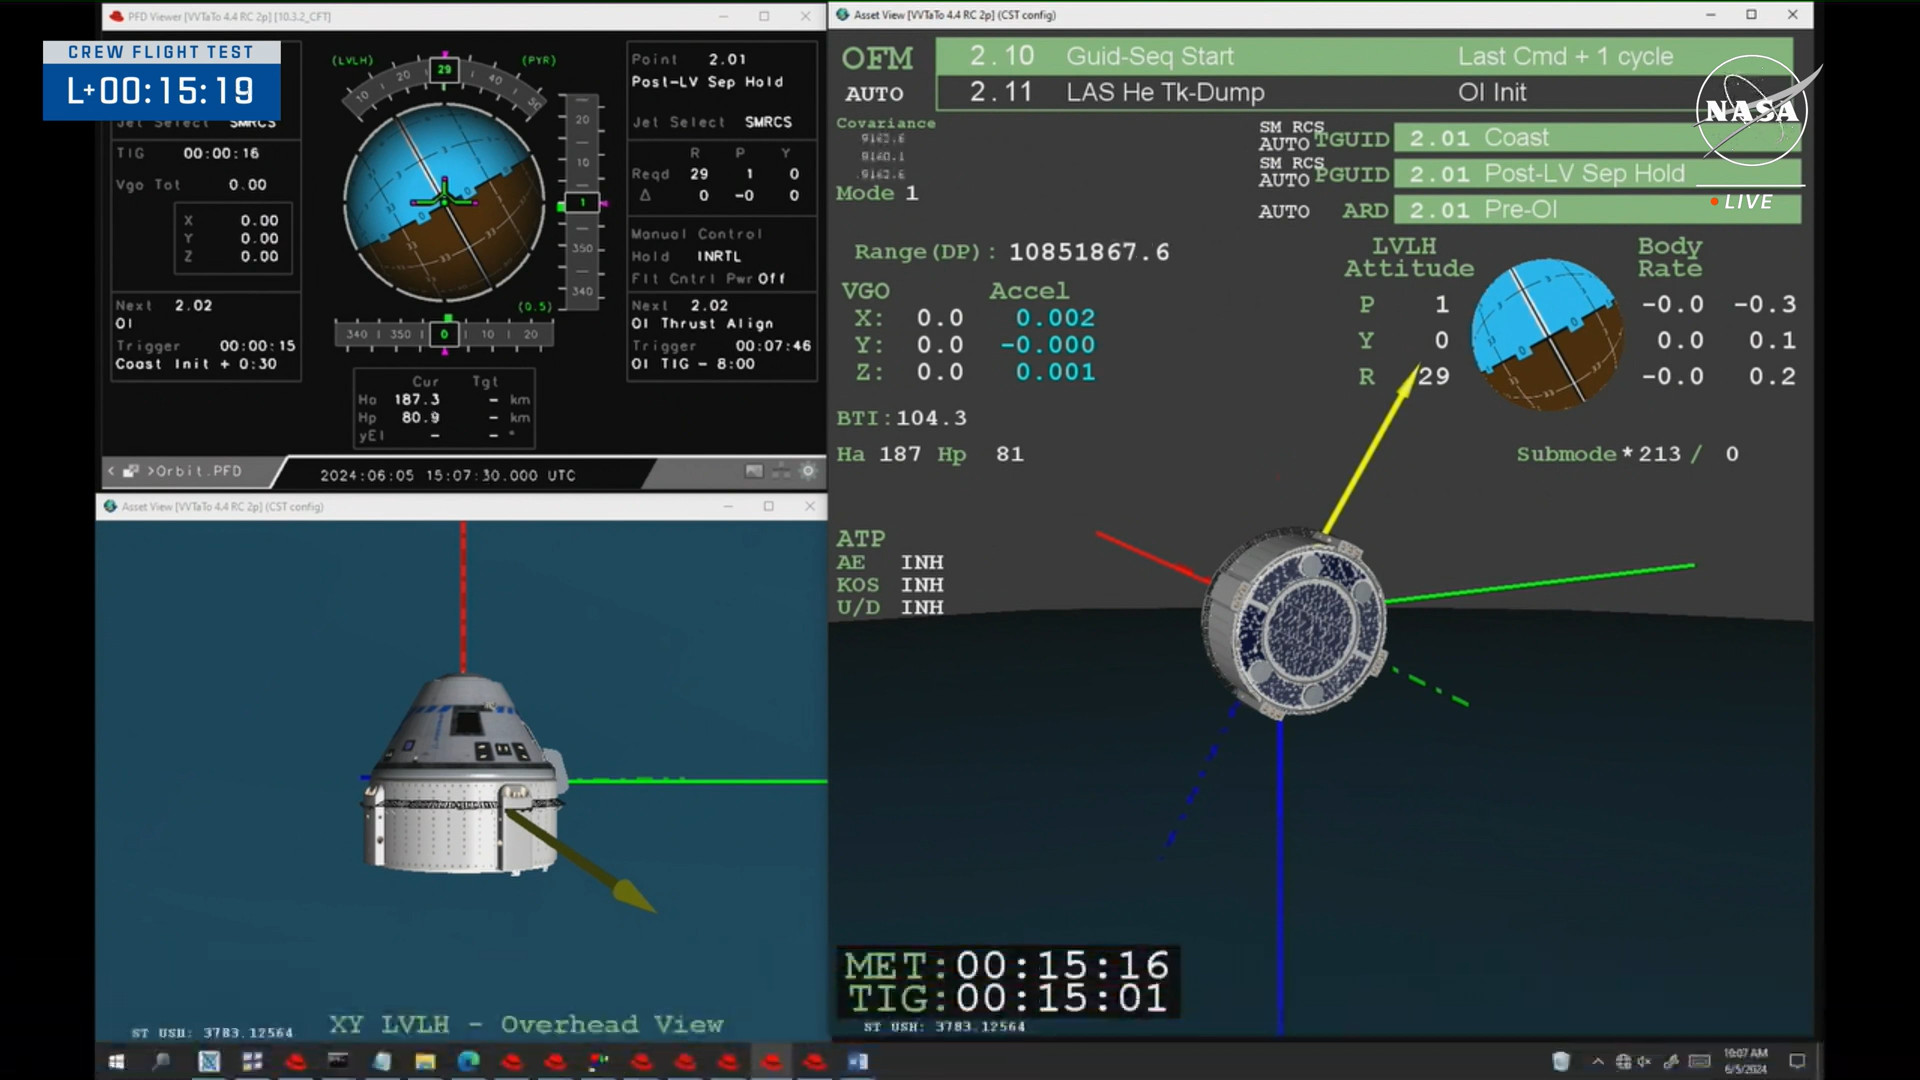The height and width of the screenshot is (1080, 1920).
Task: Click the Post-LV Sep Hold label in PFD
Action: pyautogui.click(x=707, y=82)
